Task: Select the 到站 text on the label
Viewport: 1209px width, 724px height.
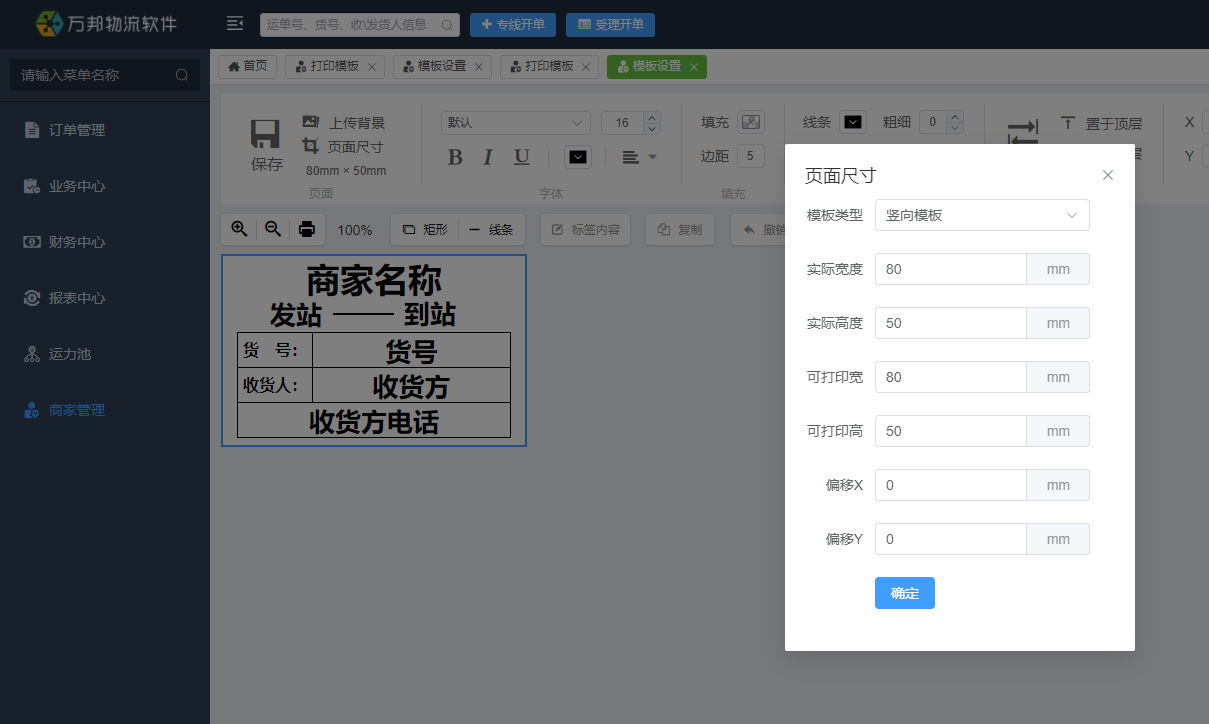Action: click(430, 316)
